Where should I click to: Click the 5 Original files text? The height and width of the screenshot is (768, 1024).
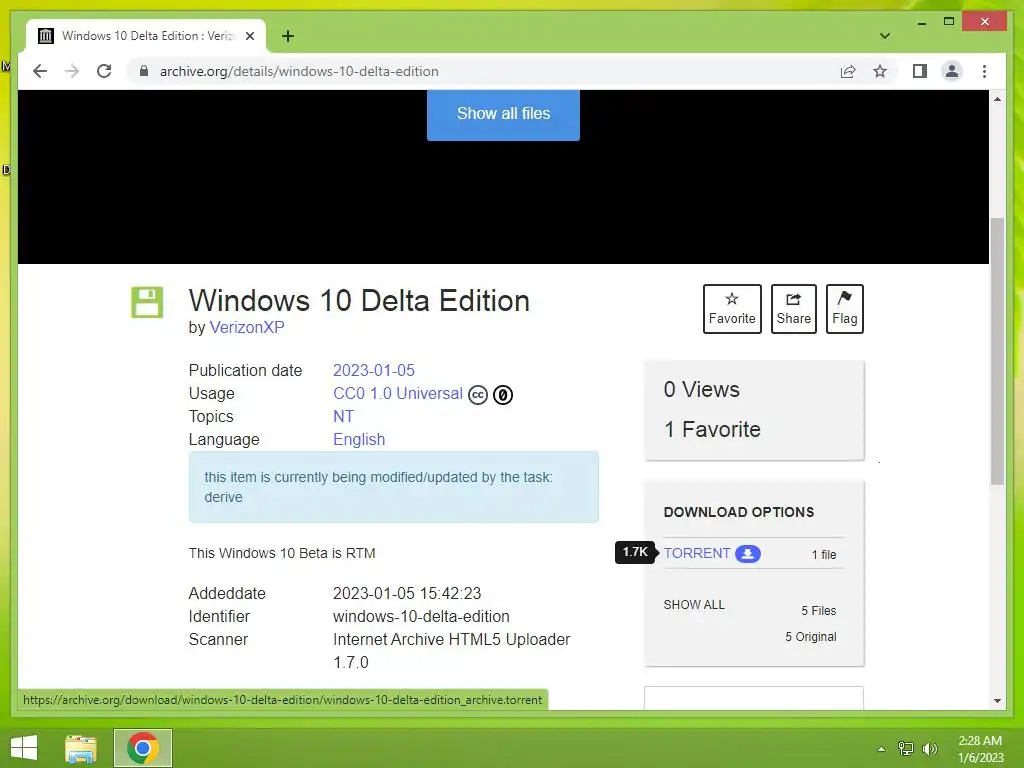pyautogui.click(x=810, y=637)
